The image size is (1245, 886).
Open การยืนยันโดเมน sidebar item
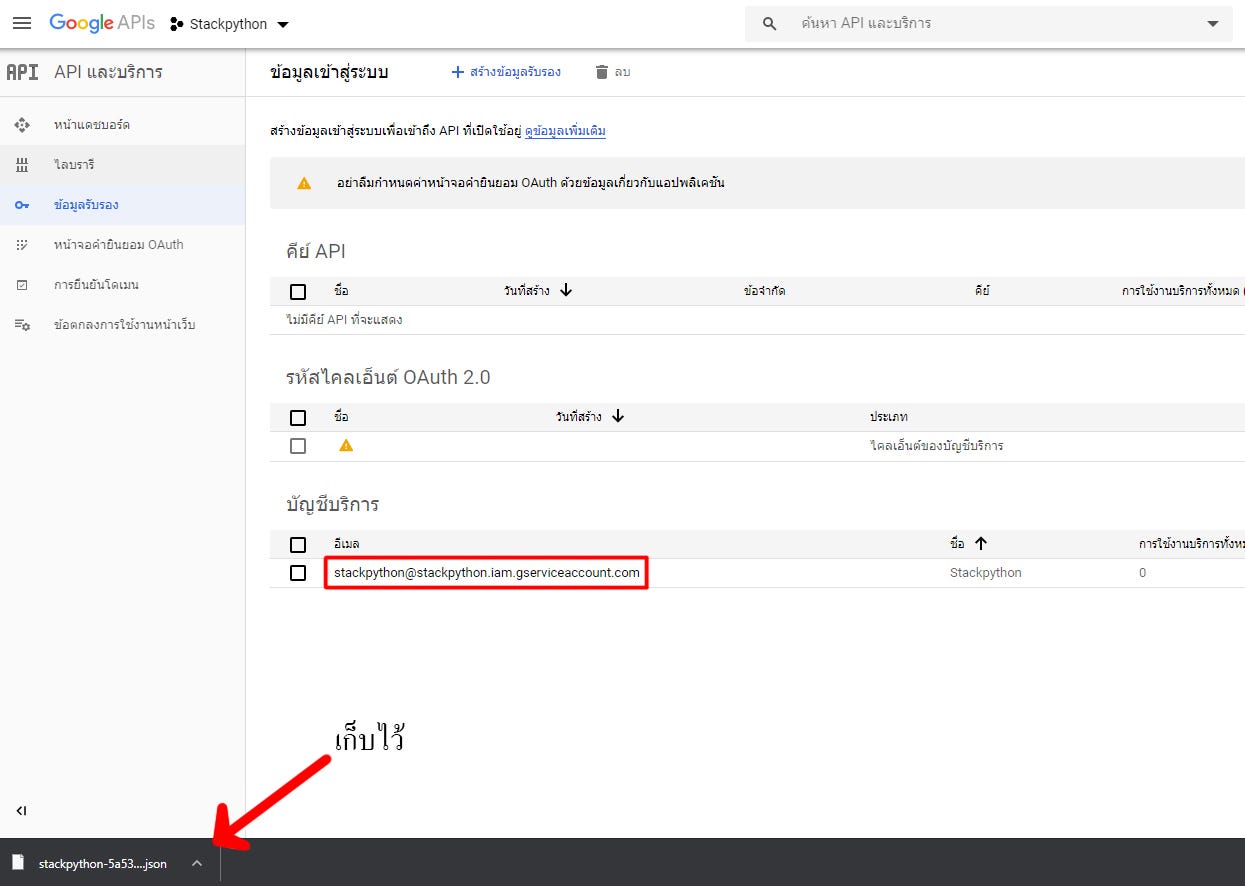[122, 285]
